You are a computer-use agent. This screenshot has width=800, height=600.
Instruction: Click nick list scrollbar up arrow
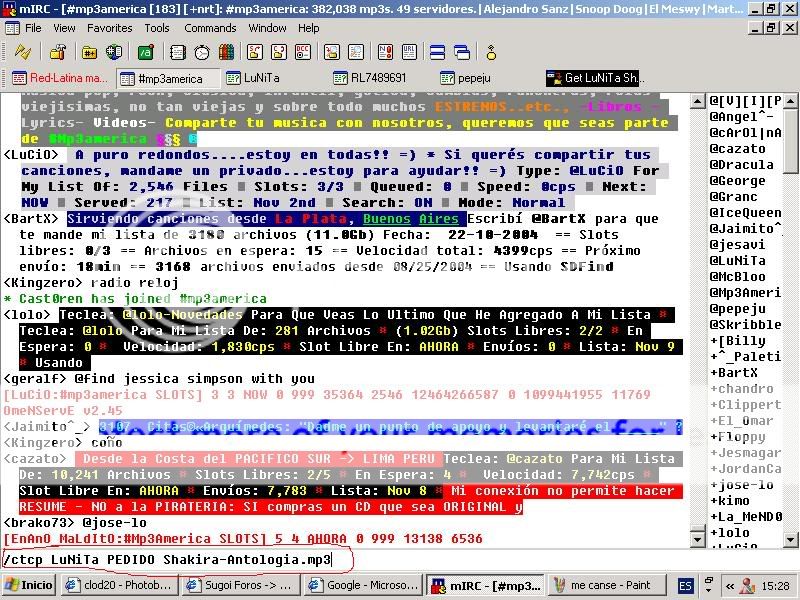(790, 101)
